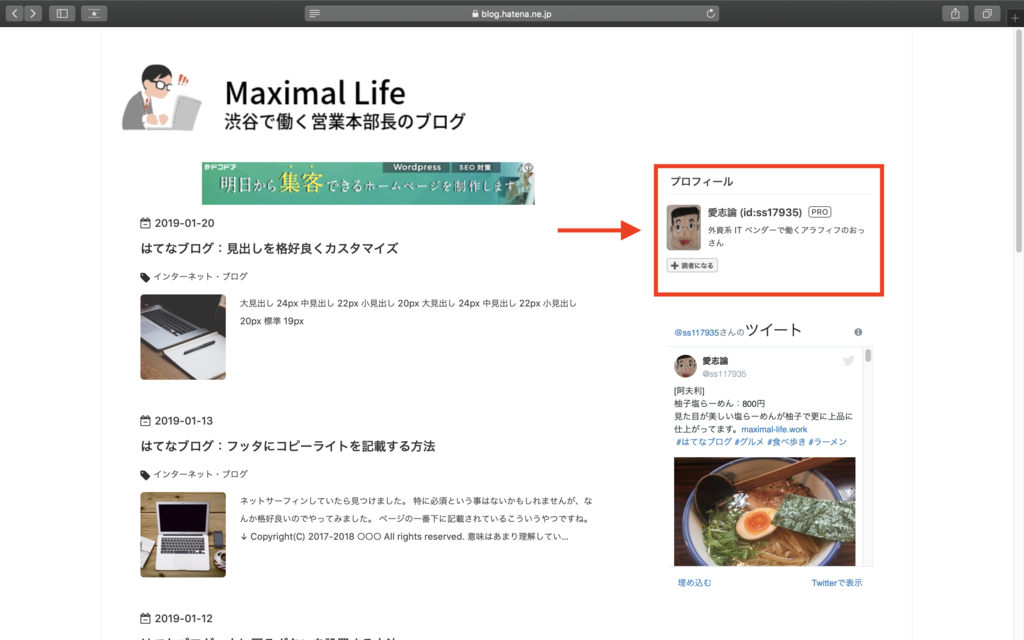
Task: Click the calendar icon beside 2019-01-20
Action: point(145,223)
